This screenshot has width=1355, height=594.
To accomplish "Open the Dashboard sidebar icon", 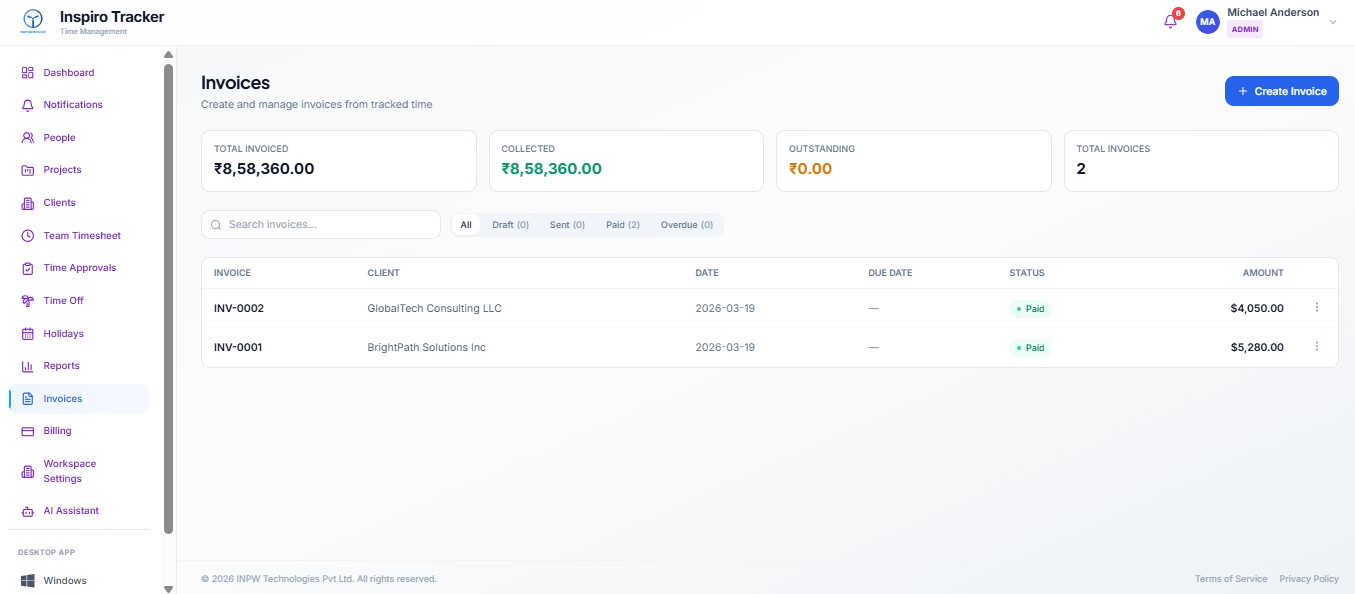I will pos(26,72).
